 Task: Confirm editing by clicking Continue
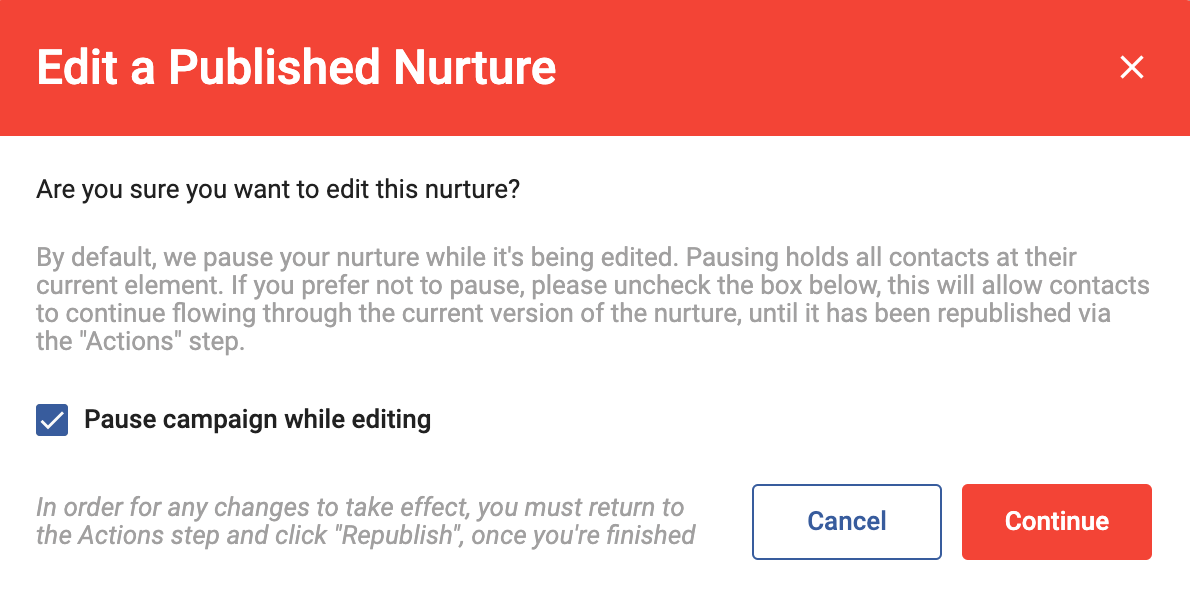click(x=1056, y=521)
